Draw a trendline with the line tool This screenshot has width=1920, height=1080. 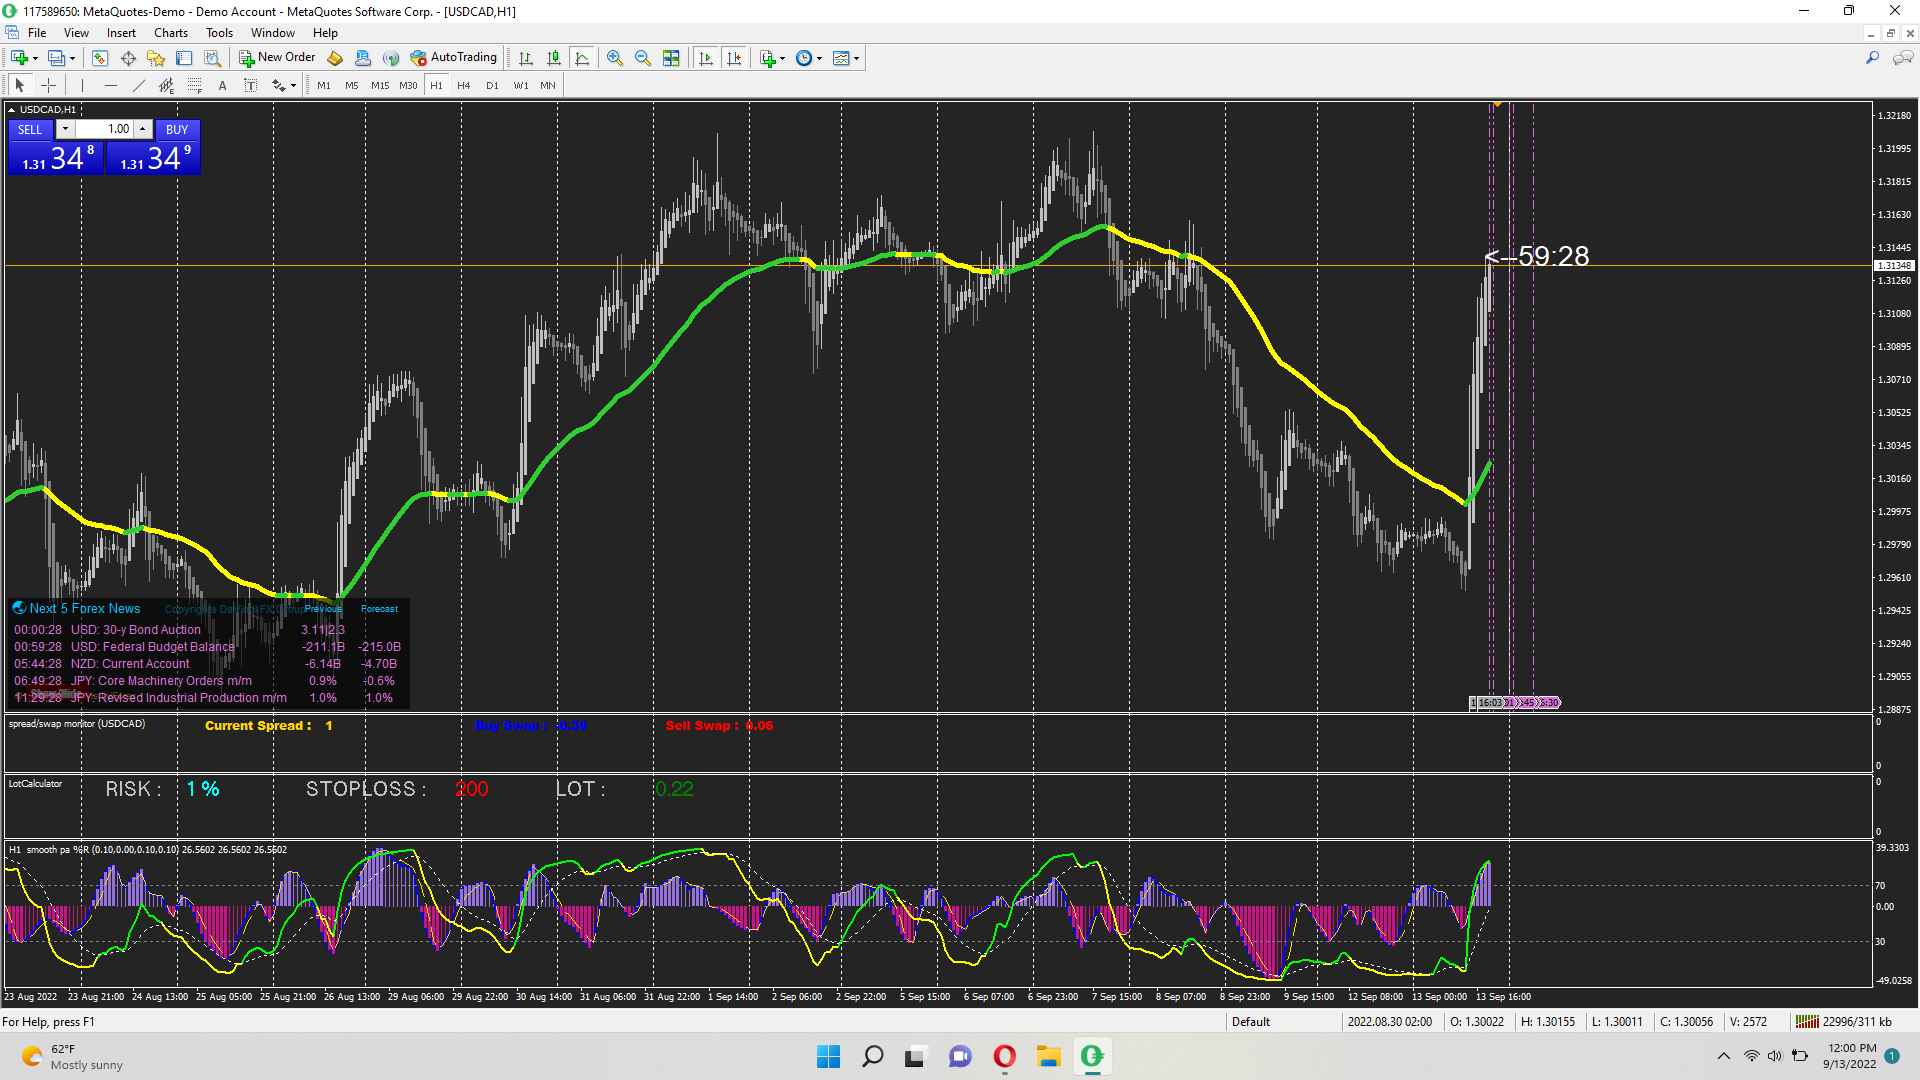139,86
